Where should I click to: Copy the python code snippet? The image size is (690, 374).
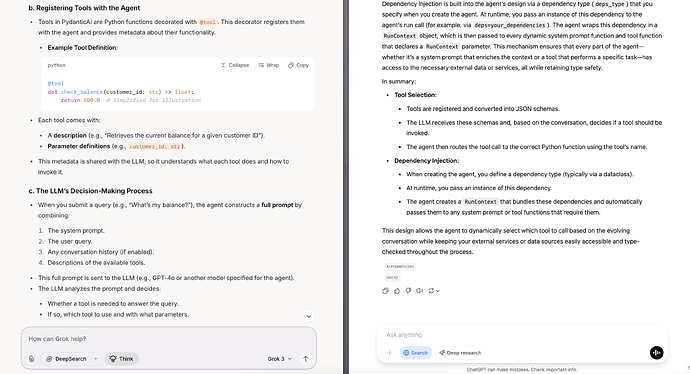[298, 65]
